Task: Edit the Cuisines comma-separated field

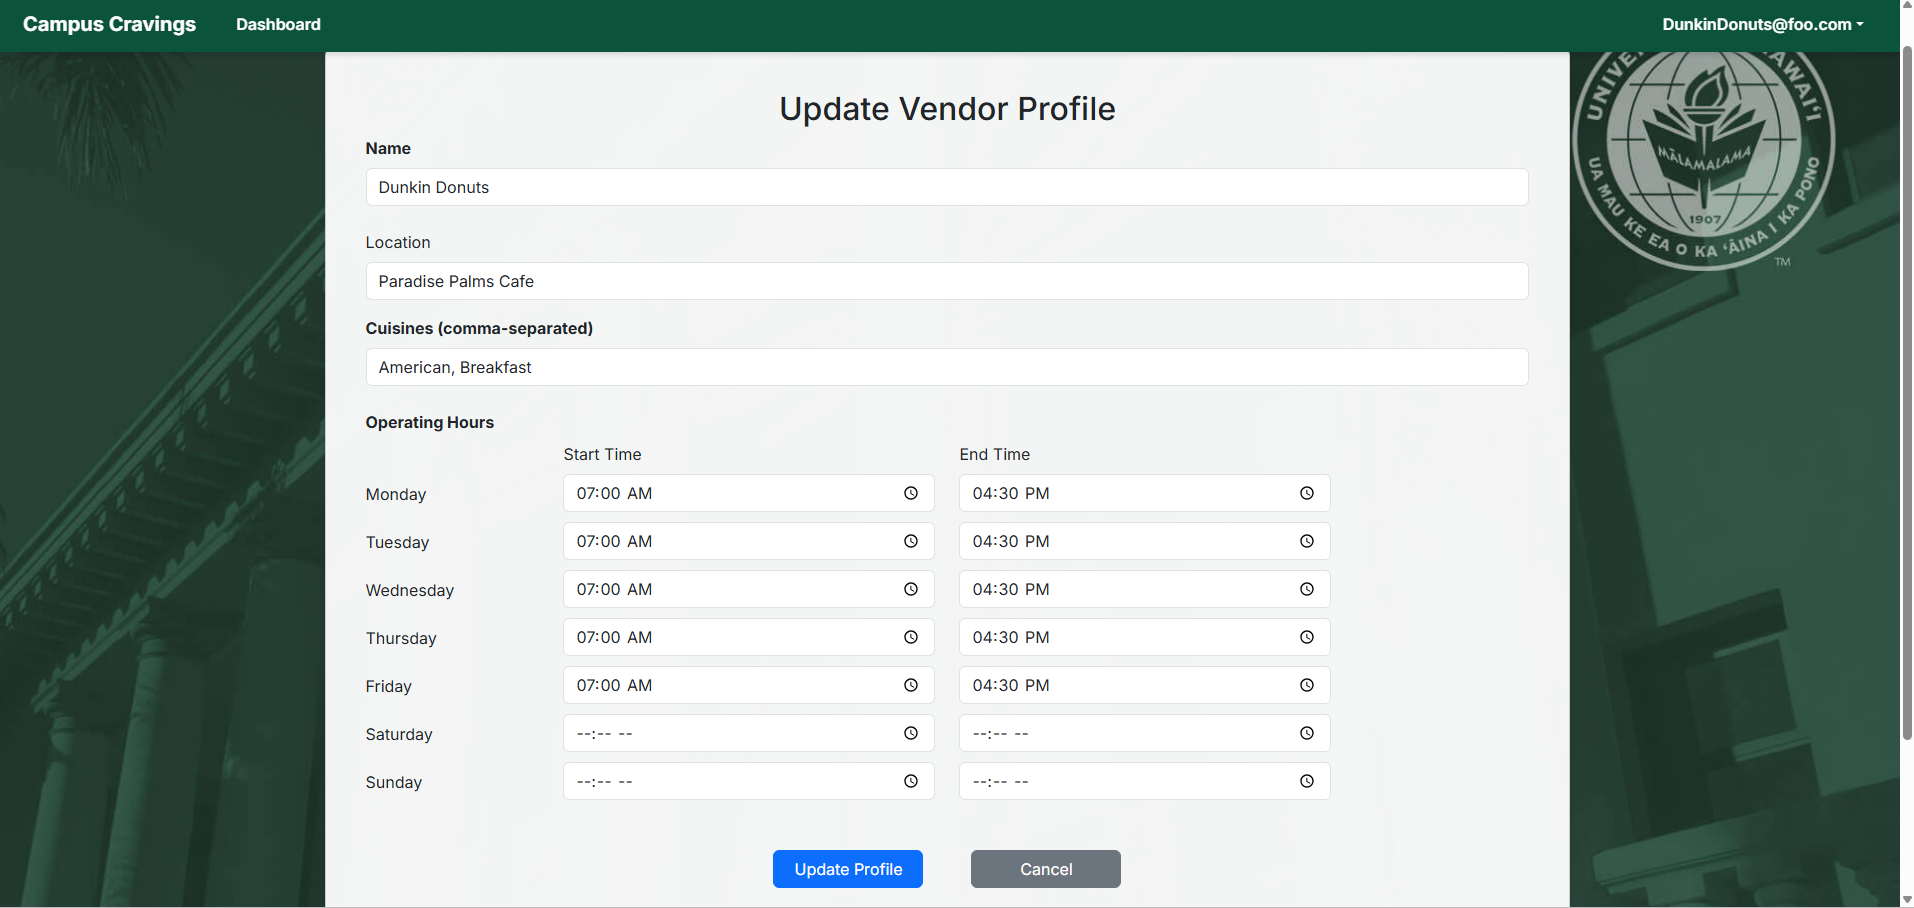Action: click(946, 367)
